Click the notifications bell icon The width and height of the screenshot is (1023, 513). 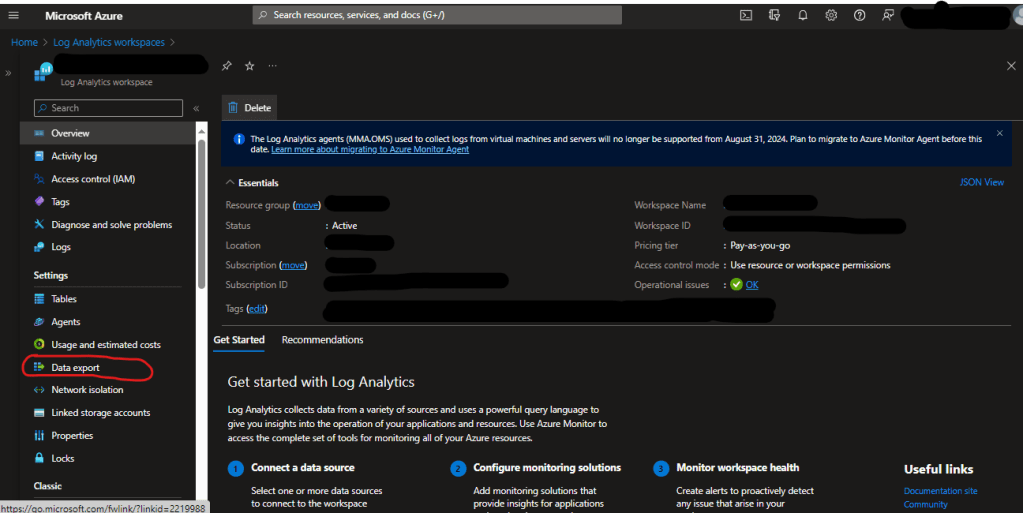(802, 15)
